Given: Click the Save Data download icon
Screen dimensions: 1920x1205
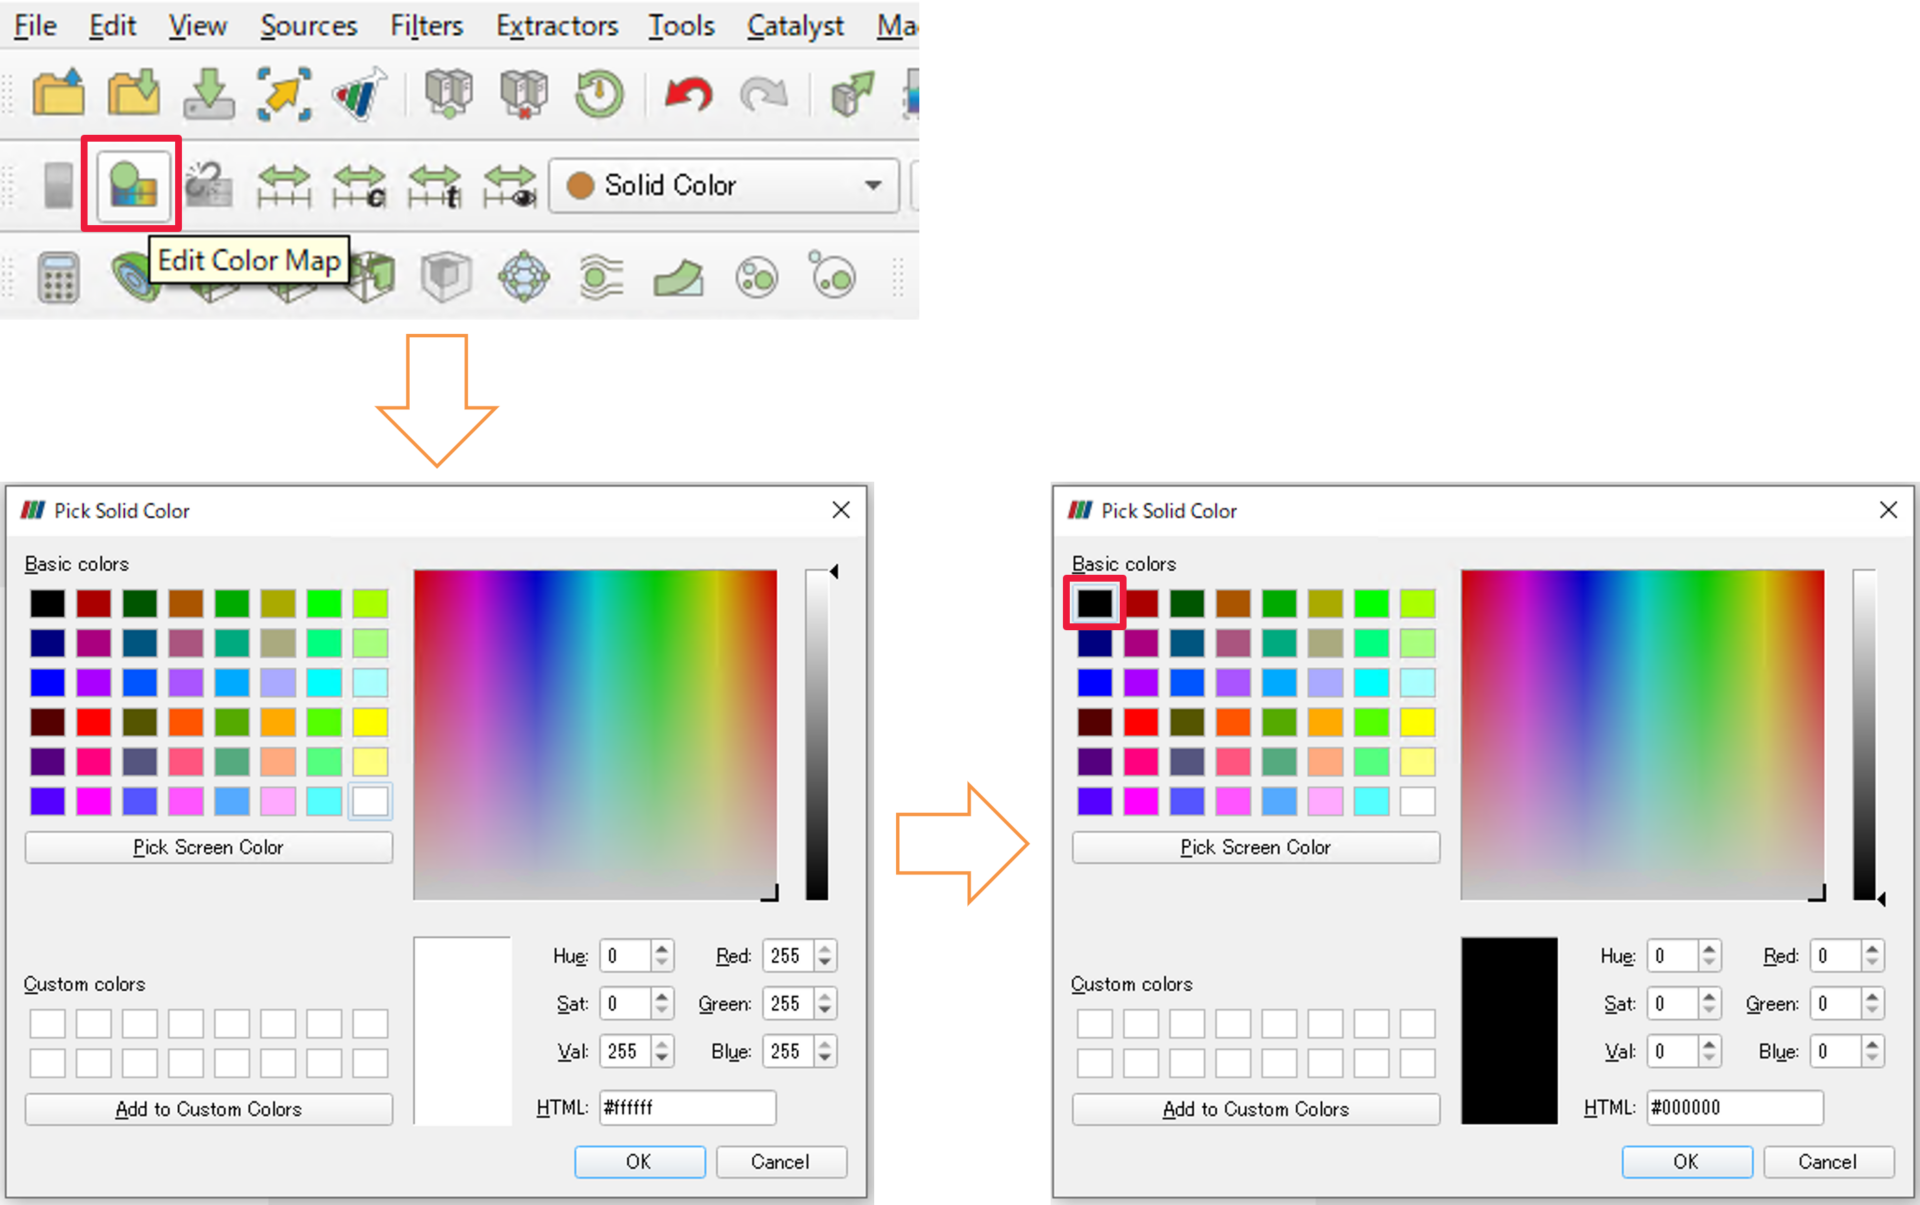Looking at the screenshot, I should (209, 94).
